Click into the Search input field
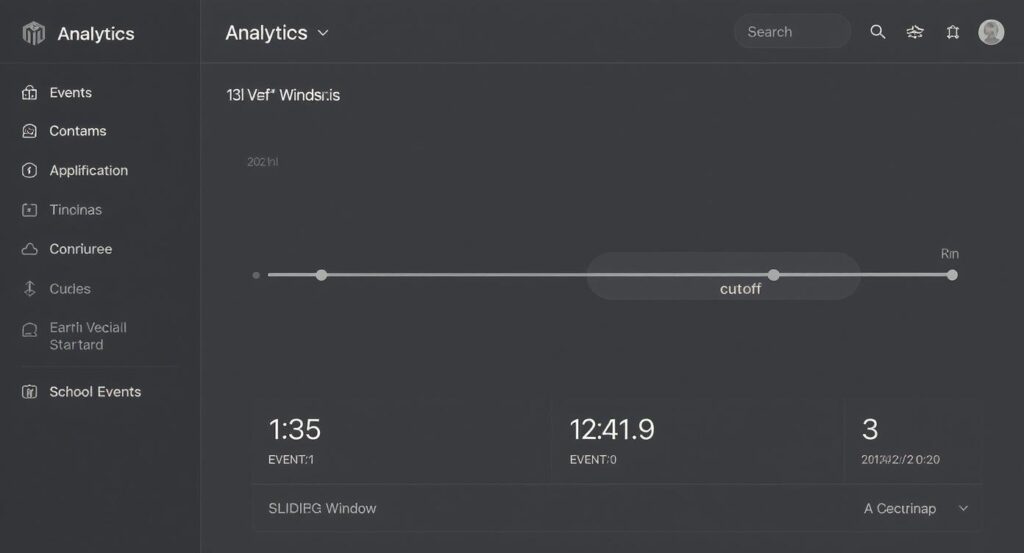1024x553 pixels. coord(792,32)
